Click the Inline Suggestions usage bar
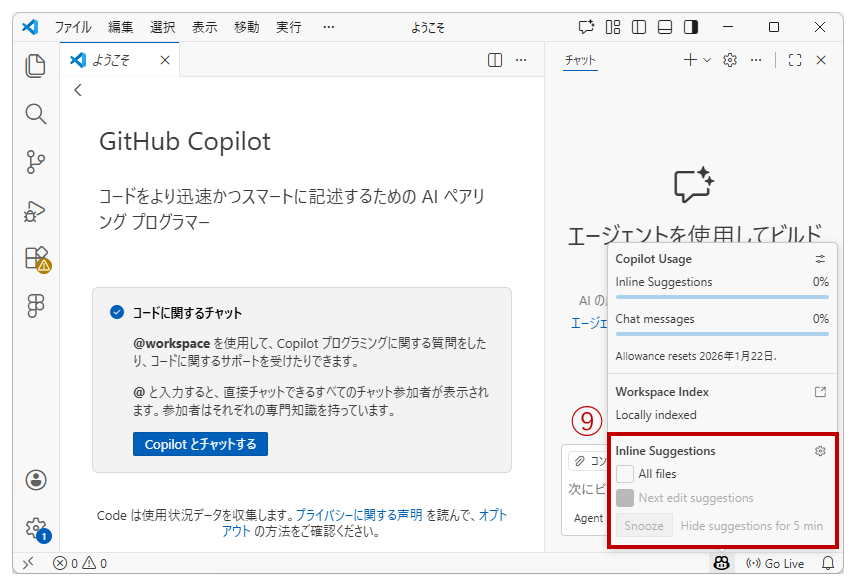Image resolution: width=854 pixels, height=584 pixels. tap(721, 297)
